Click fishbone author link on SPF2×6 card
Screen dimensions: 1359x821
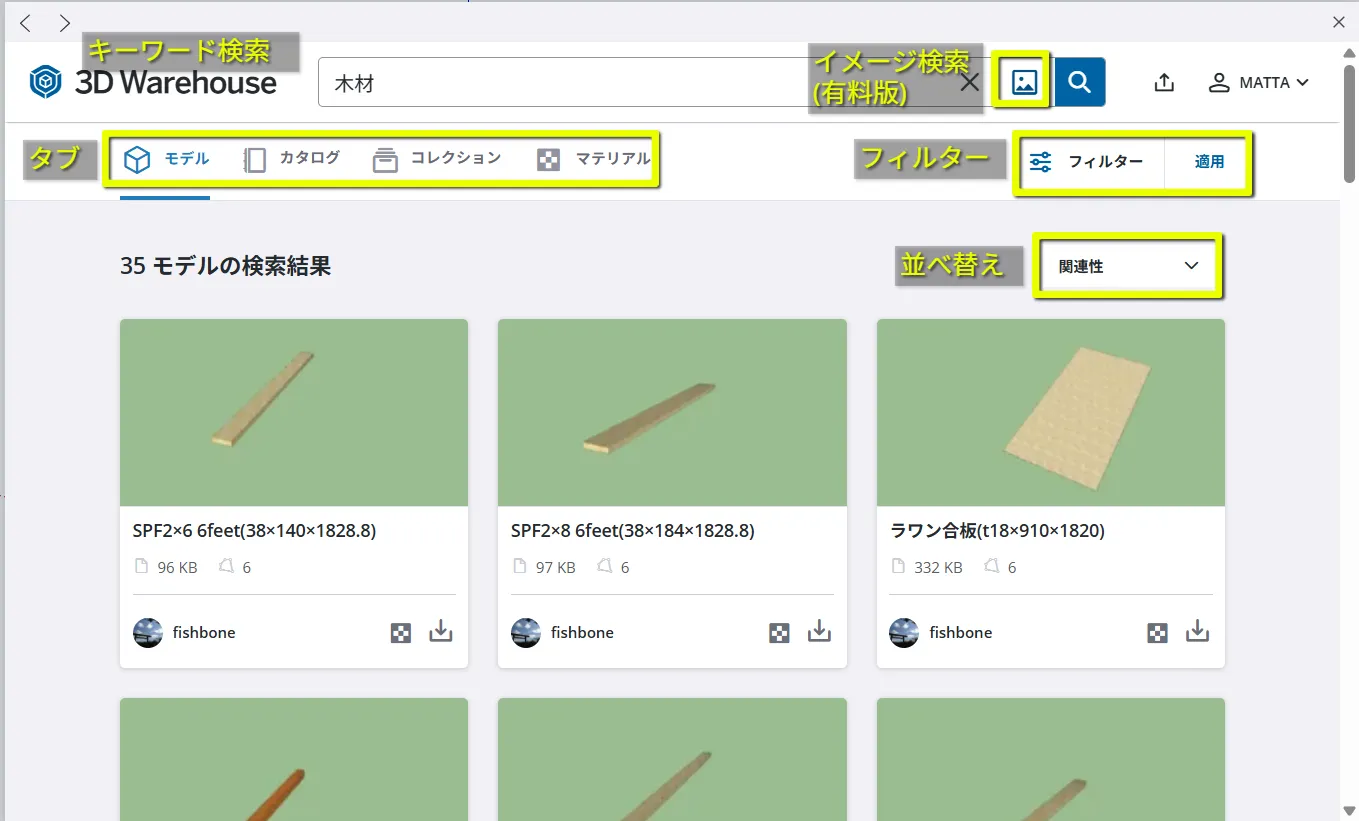point(204,632)
